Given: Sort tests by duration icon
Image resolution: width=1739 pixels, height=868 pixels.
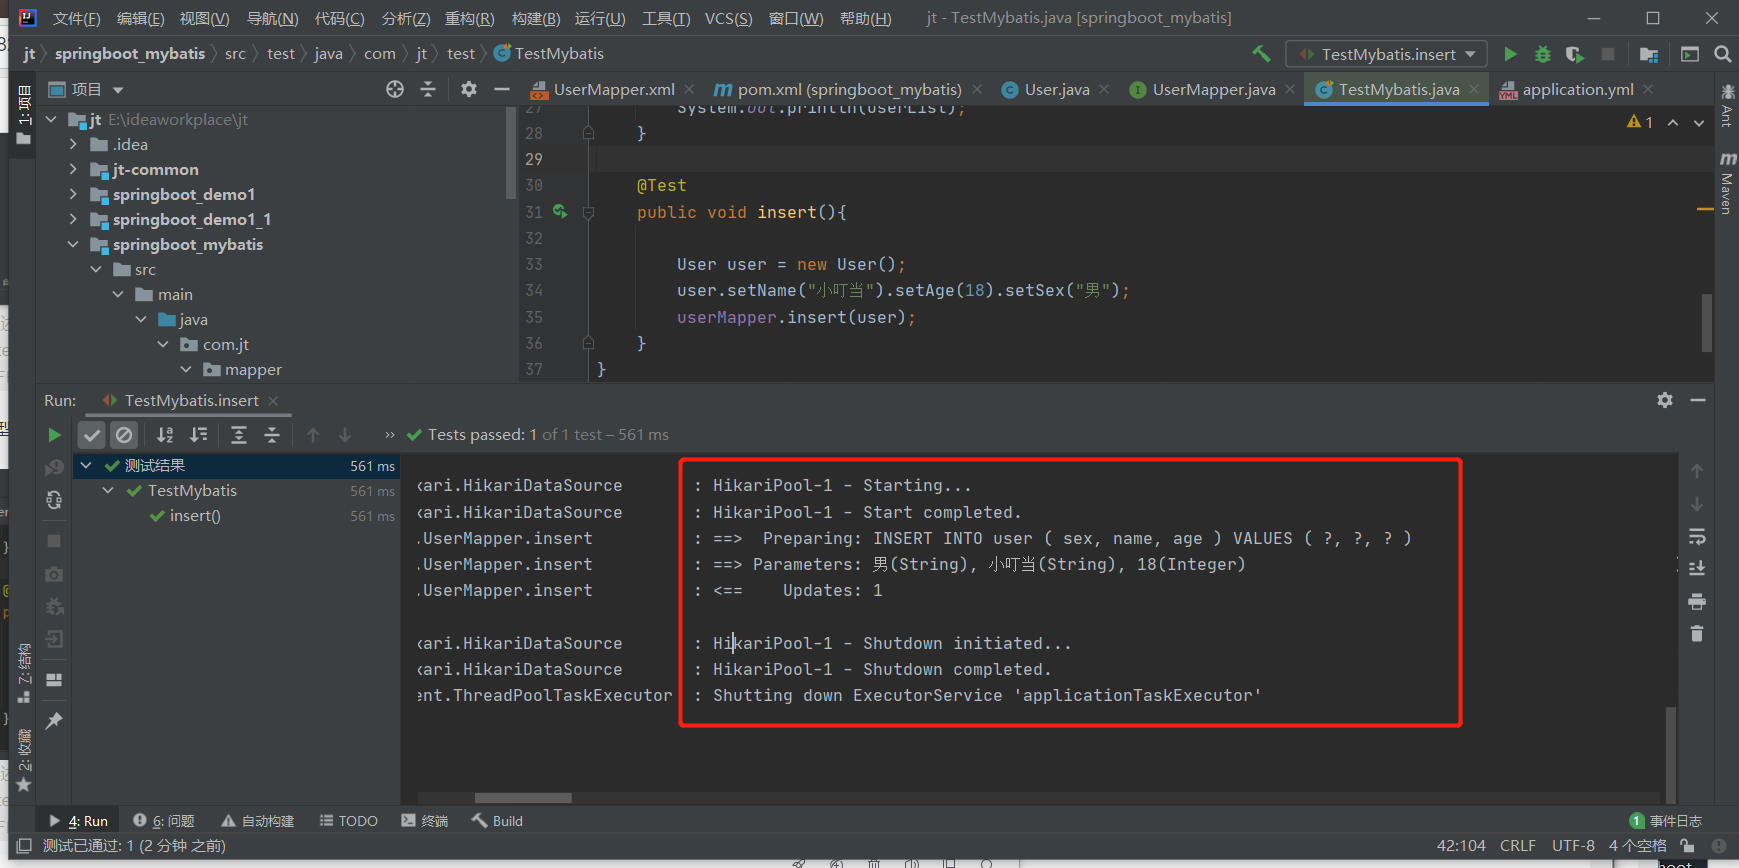Looking at the screenshot, I should coord(199,435).
